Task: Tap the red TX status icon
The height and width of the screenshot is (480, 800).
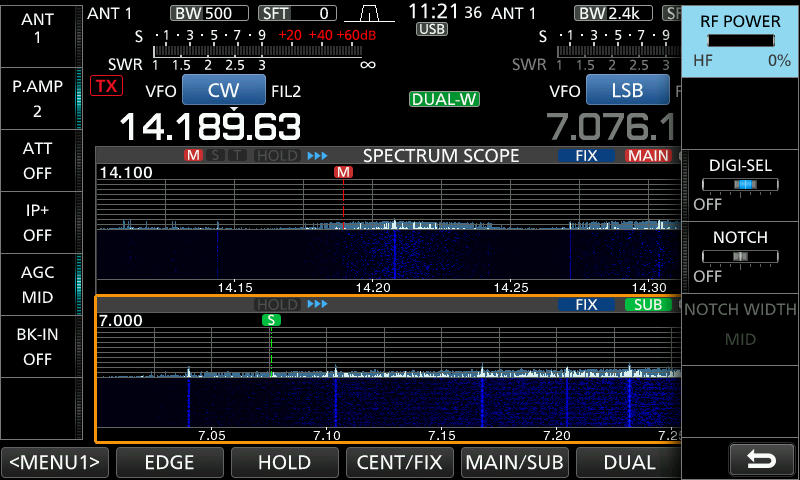Action: point(105,86)
